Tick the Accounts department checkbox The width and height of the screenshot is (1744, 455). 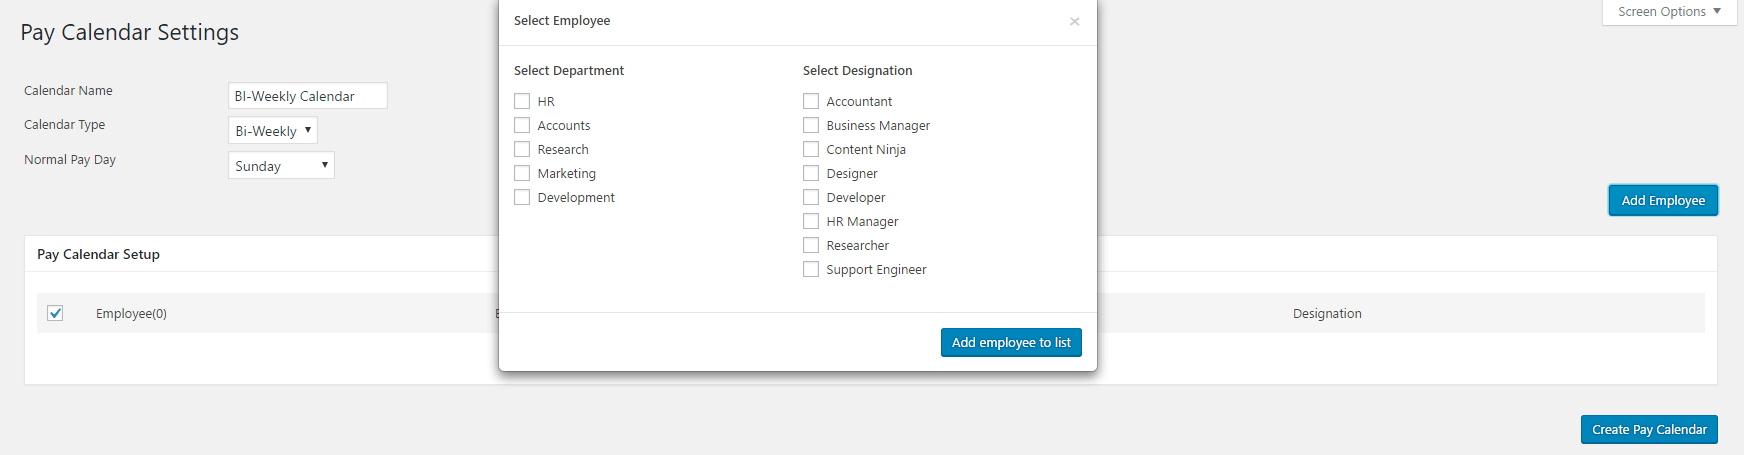(522, 125)
